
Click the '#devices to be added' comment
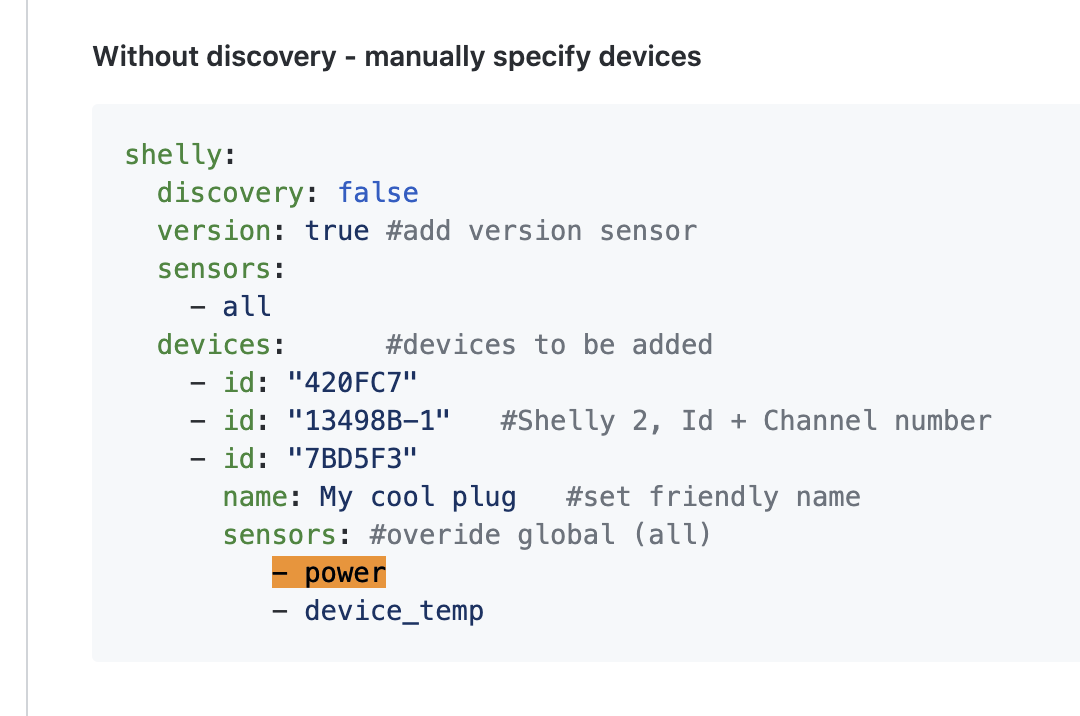point(549,344)
